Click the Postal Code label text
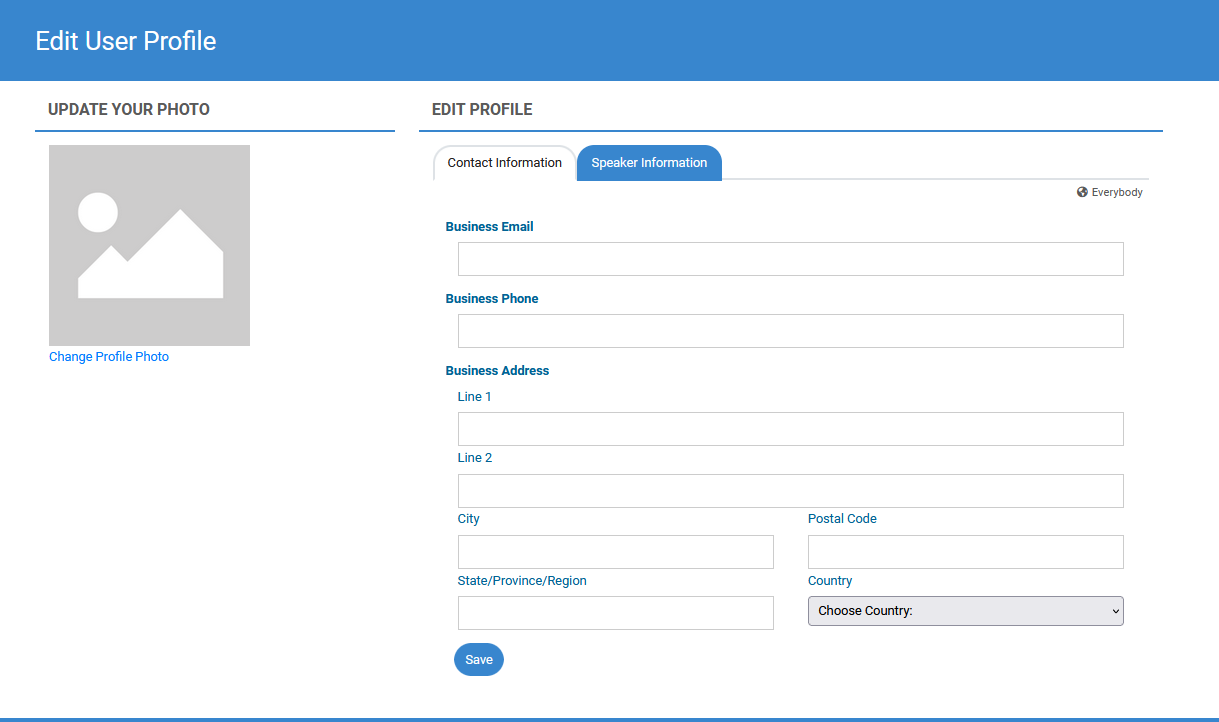Image resolution: width=1219 pixels, height=722 pixels. coord(842,519)
